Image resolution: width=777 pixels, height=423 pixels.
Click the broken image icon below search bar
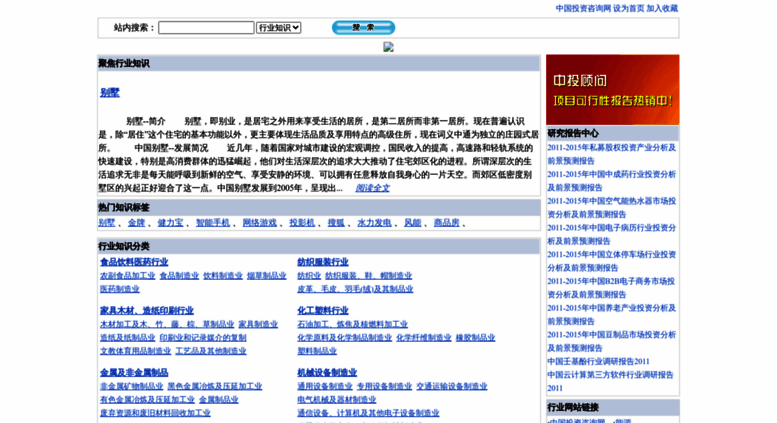(x=388, y=47)
